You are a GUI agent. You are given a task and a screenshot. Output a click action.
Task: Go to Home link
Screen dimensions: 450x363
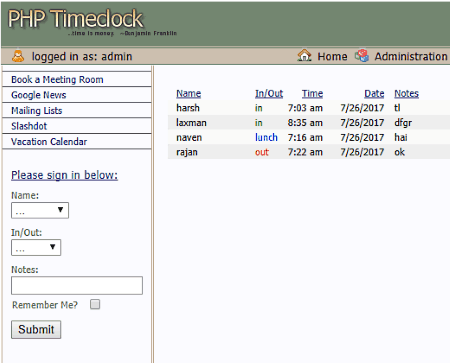[332, 56]
